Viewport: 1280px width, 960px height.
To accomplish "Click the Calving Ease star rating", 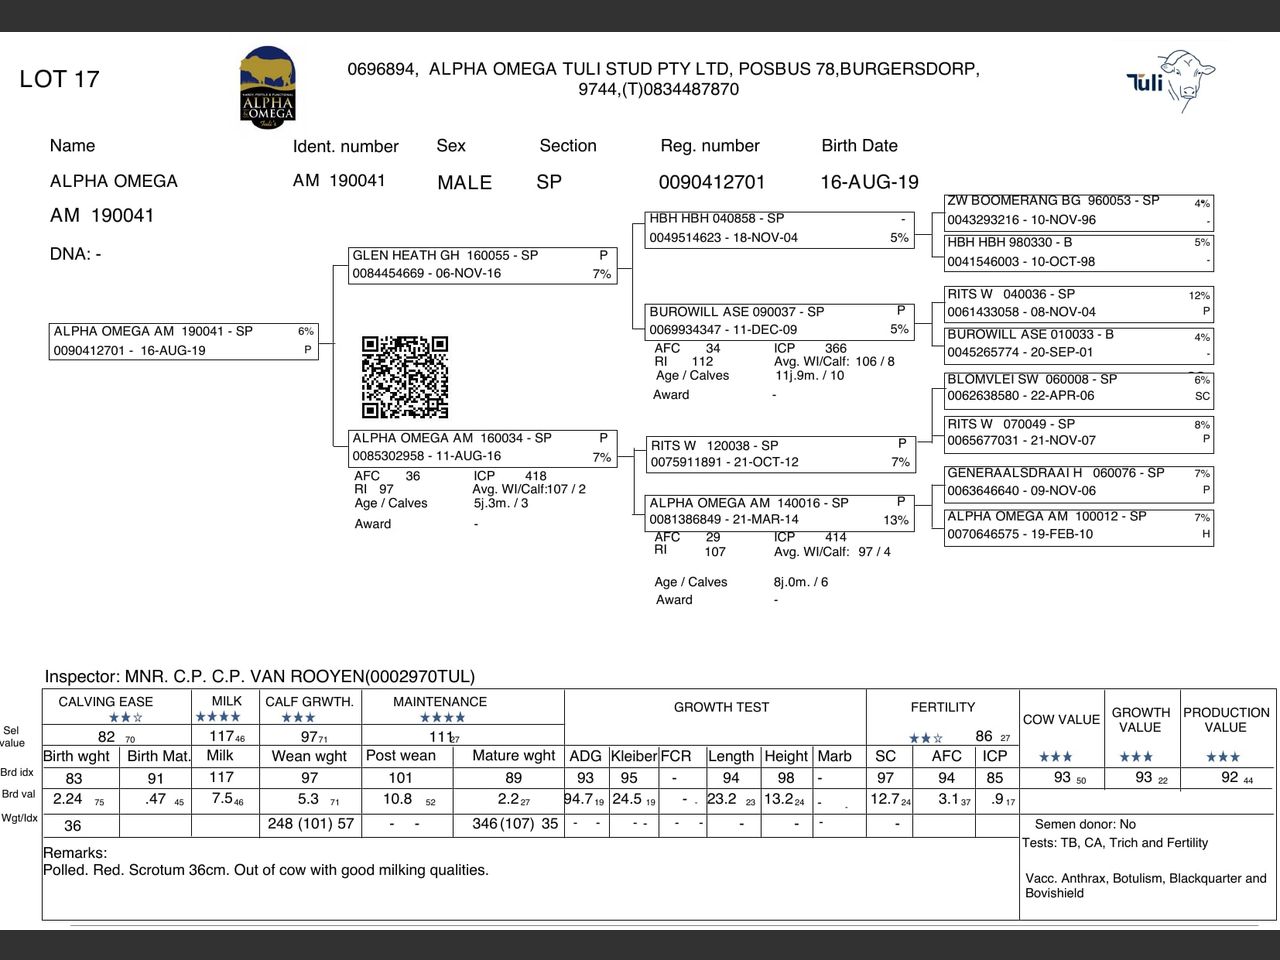I will coord(126,718).
